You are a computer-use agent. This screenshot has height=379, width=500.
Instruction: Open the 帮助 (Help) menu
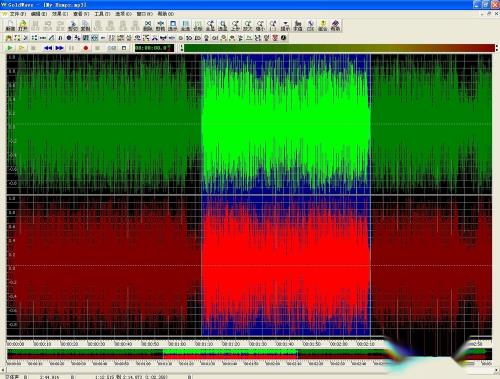(166, 14)
